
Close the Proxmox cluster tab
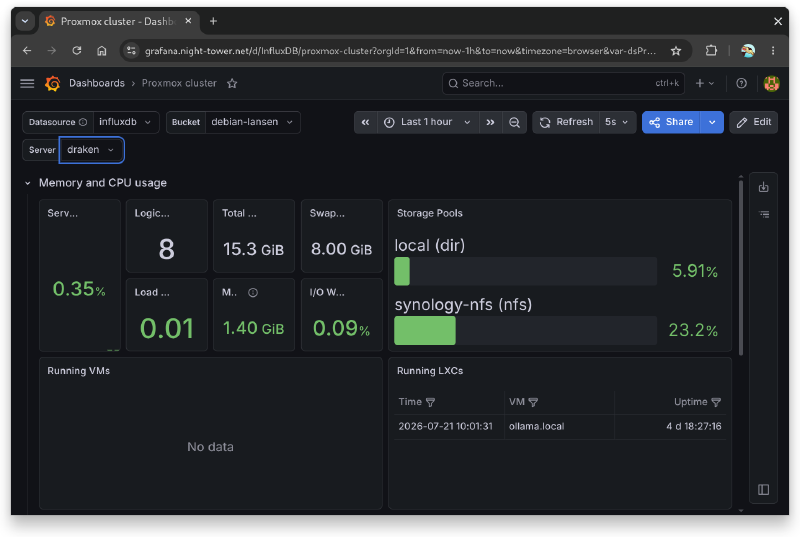pyautogui.click(x=188, y=21)
